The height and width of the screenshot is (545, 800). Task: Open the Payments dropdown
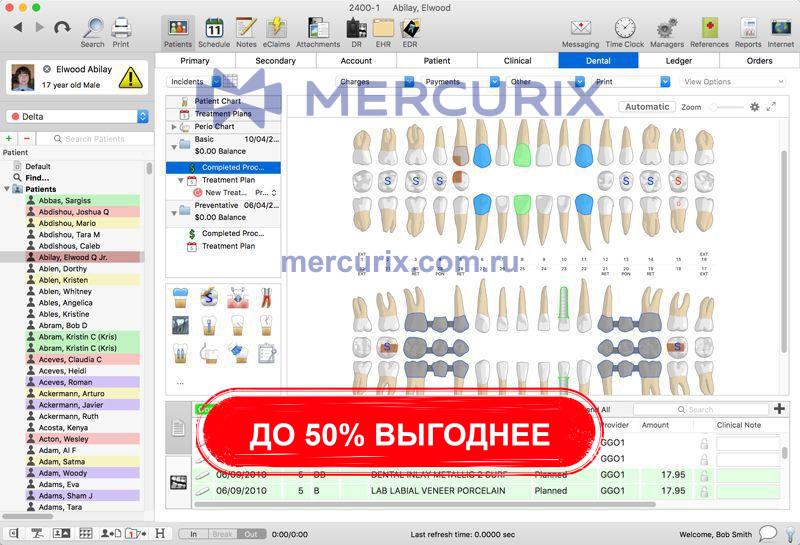coord(460,82)
